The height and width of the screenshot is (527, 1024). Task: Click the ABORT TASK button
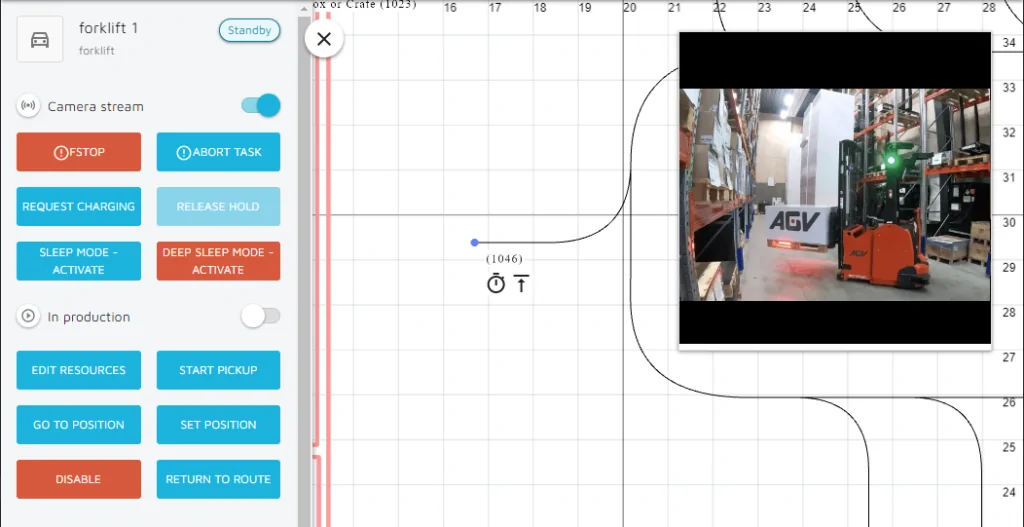(218, 152)
